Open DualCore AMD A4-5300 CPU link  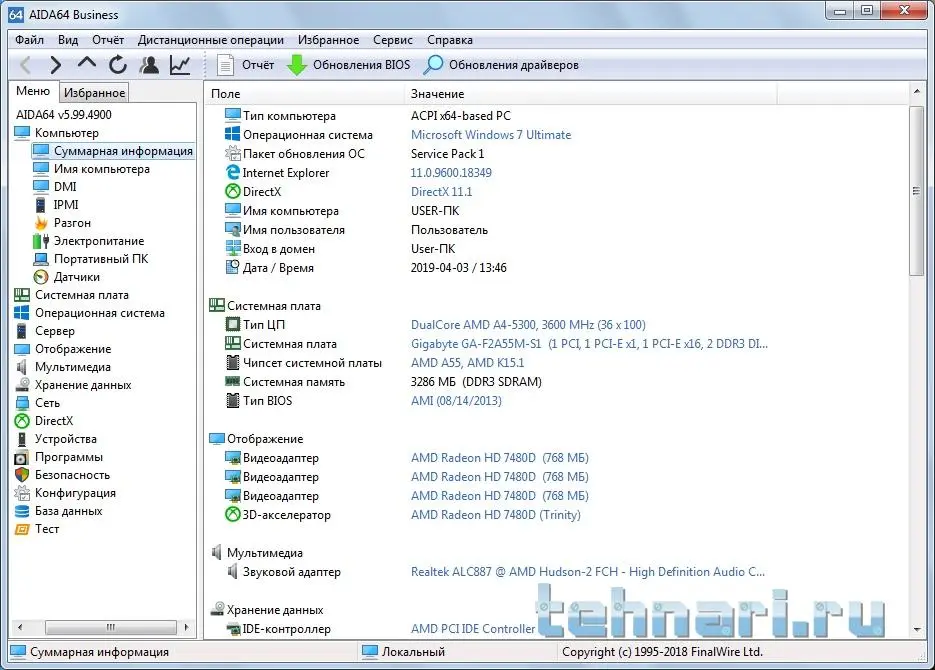tap(528, 325)
